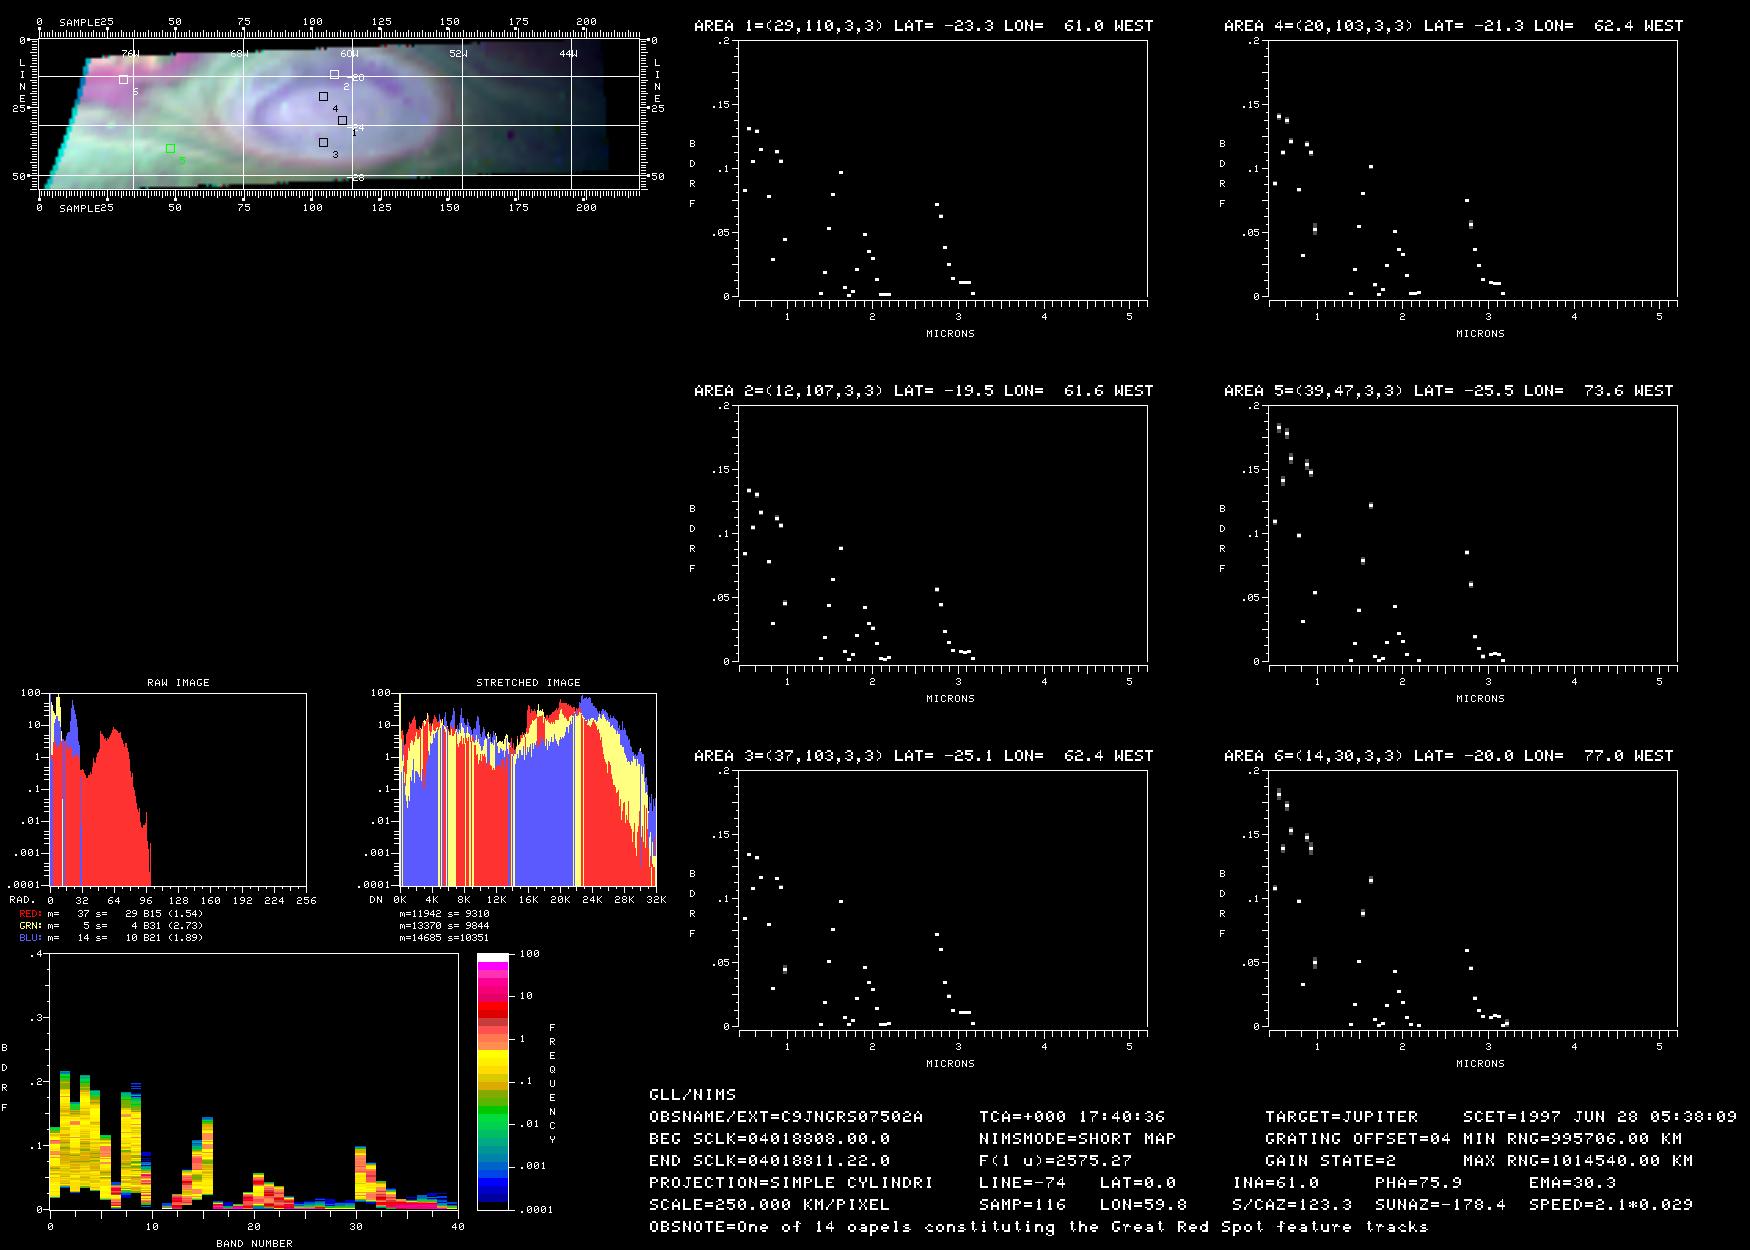Click the area 3 black square marker

[323, 143]
